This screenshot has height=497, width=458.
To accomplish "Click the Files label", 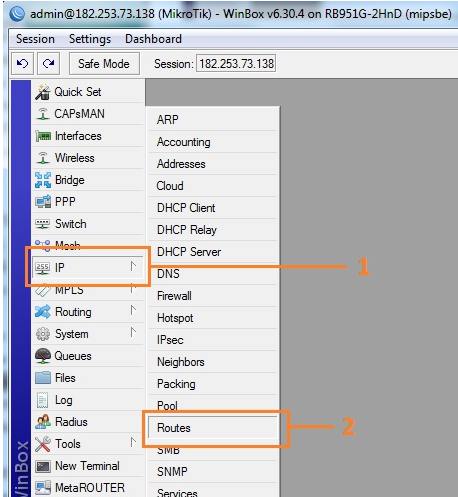I will tap(65, 378).
